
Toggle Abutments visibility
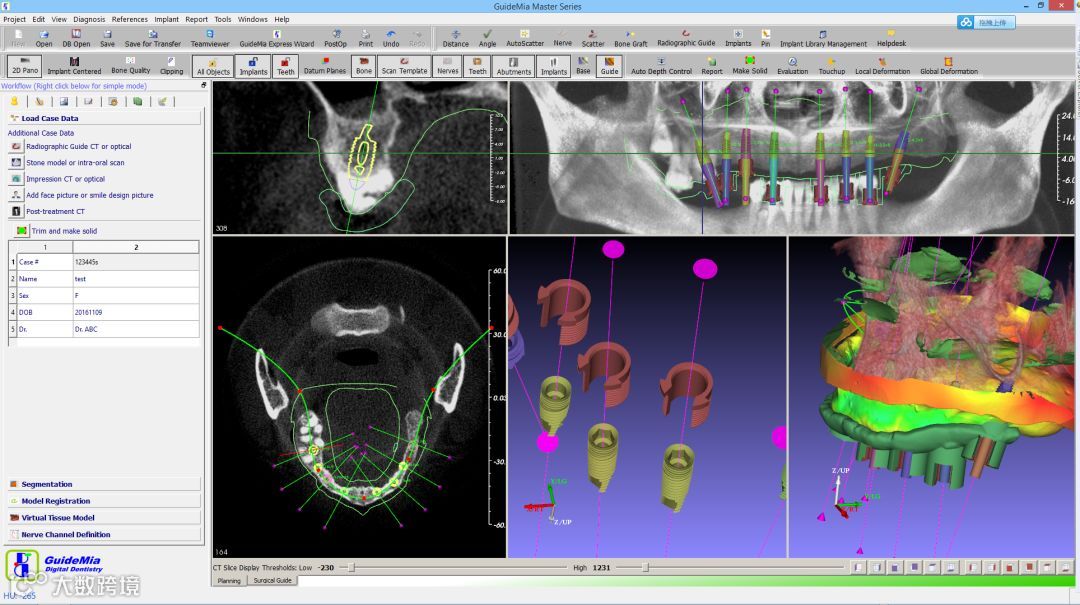pos(514,66)
